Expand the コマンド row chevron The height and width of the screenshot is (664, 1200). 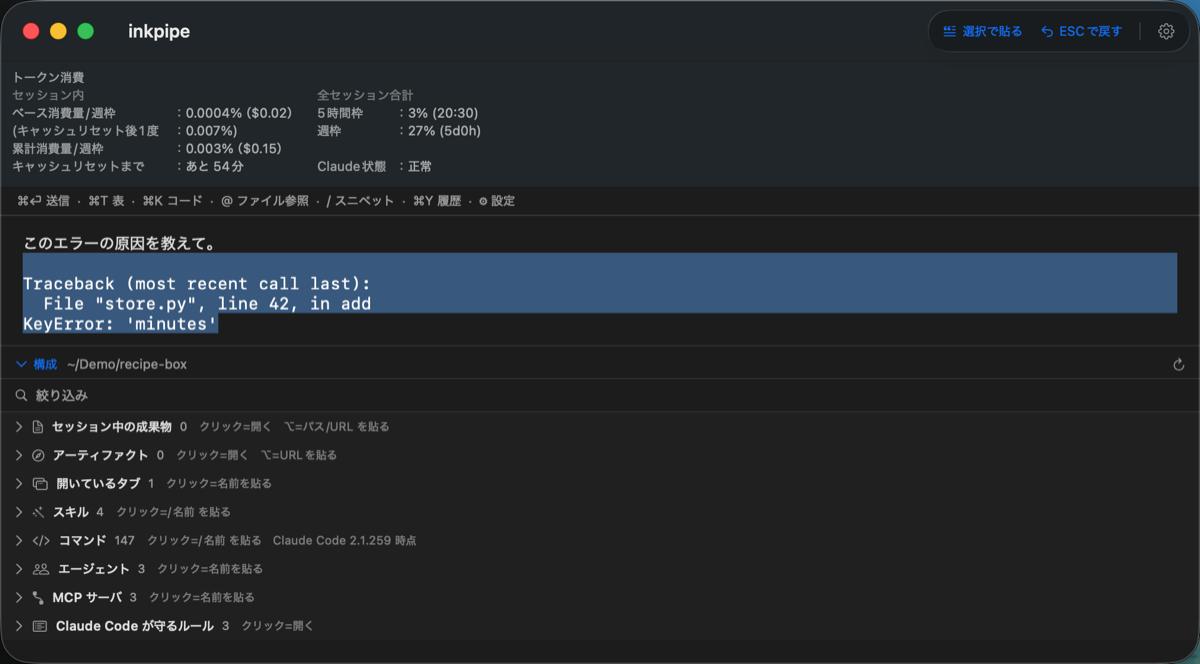coord(19,541)
